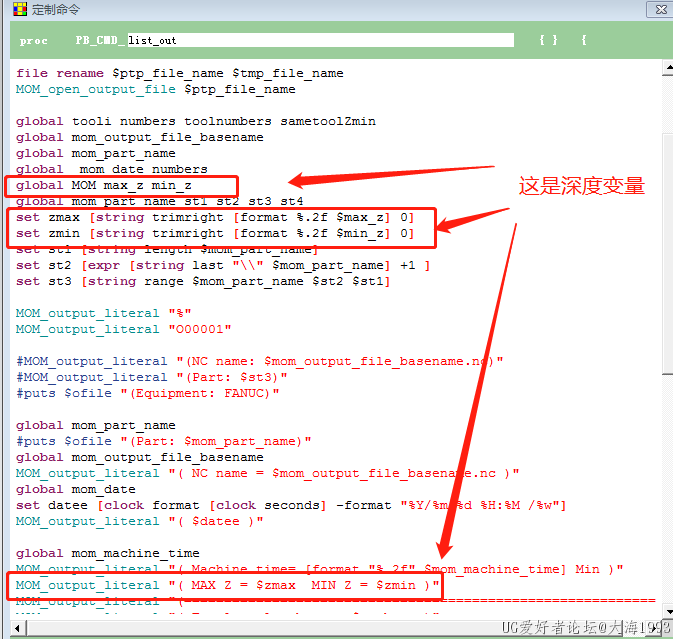Click line 'global tooli numbers toolnumbers sametoolZmin'
The width and height of the screenshot is (673, 639).
(196, 121)
